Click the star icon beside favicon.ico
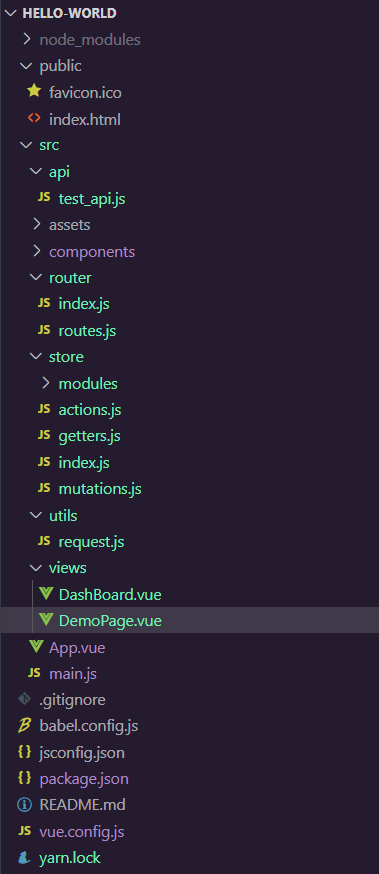379x874 pixels. [x=35, y=91]
